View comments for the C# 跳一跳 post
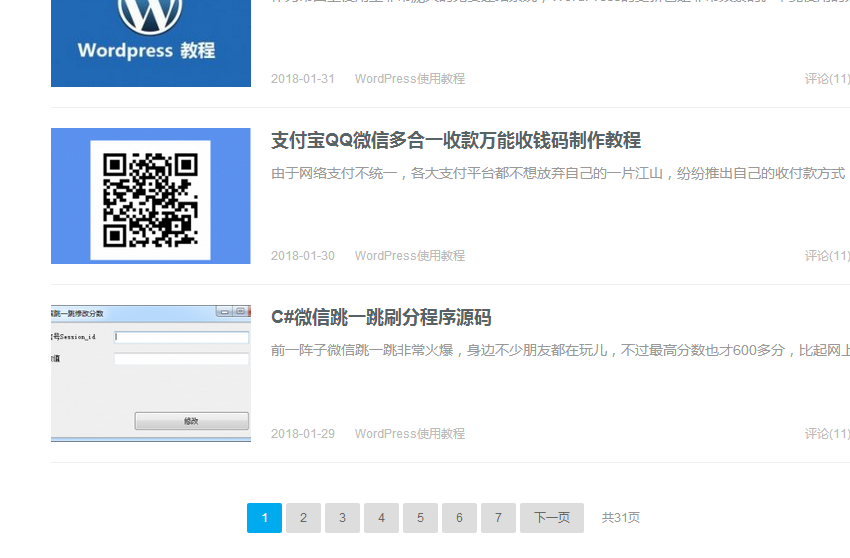 click(x=826, y=434)
